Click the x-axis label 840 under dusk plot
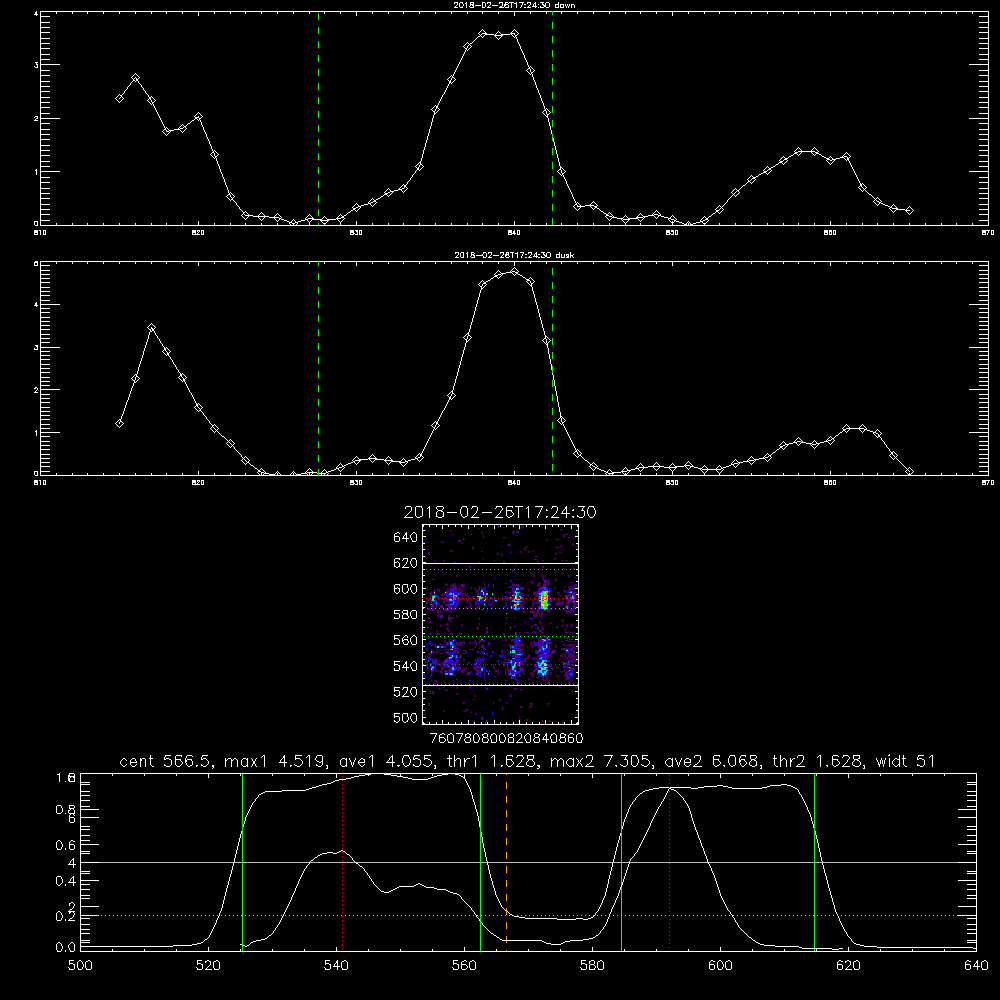 (514, 483)
